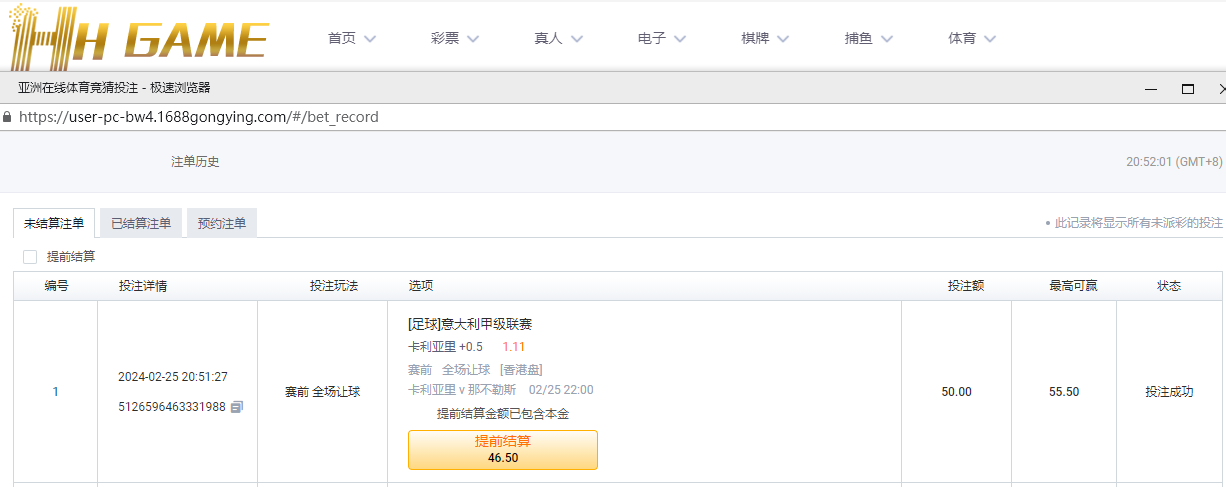
Task: Click 卡利亚里 v 那不勒斯 match text
Action: pyautogui.click(x=462, y=390)
